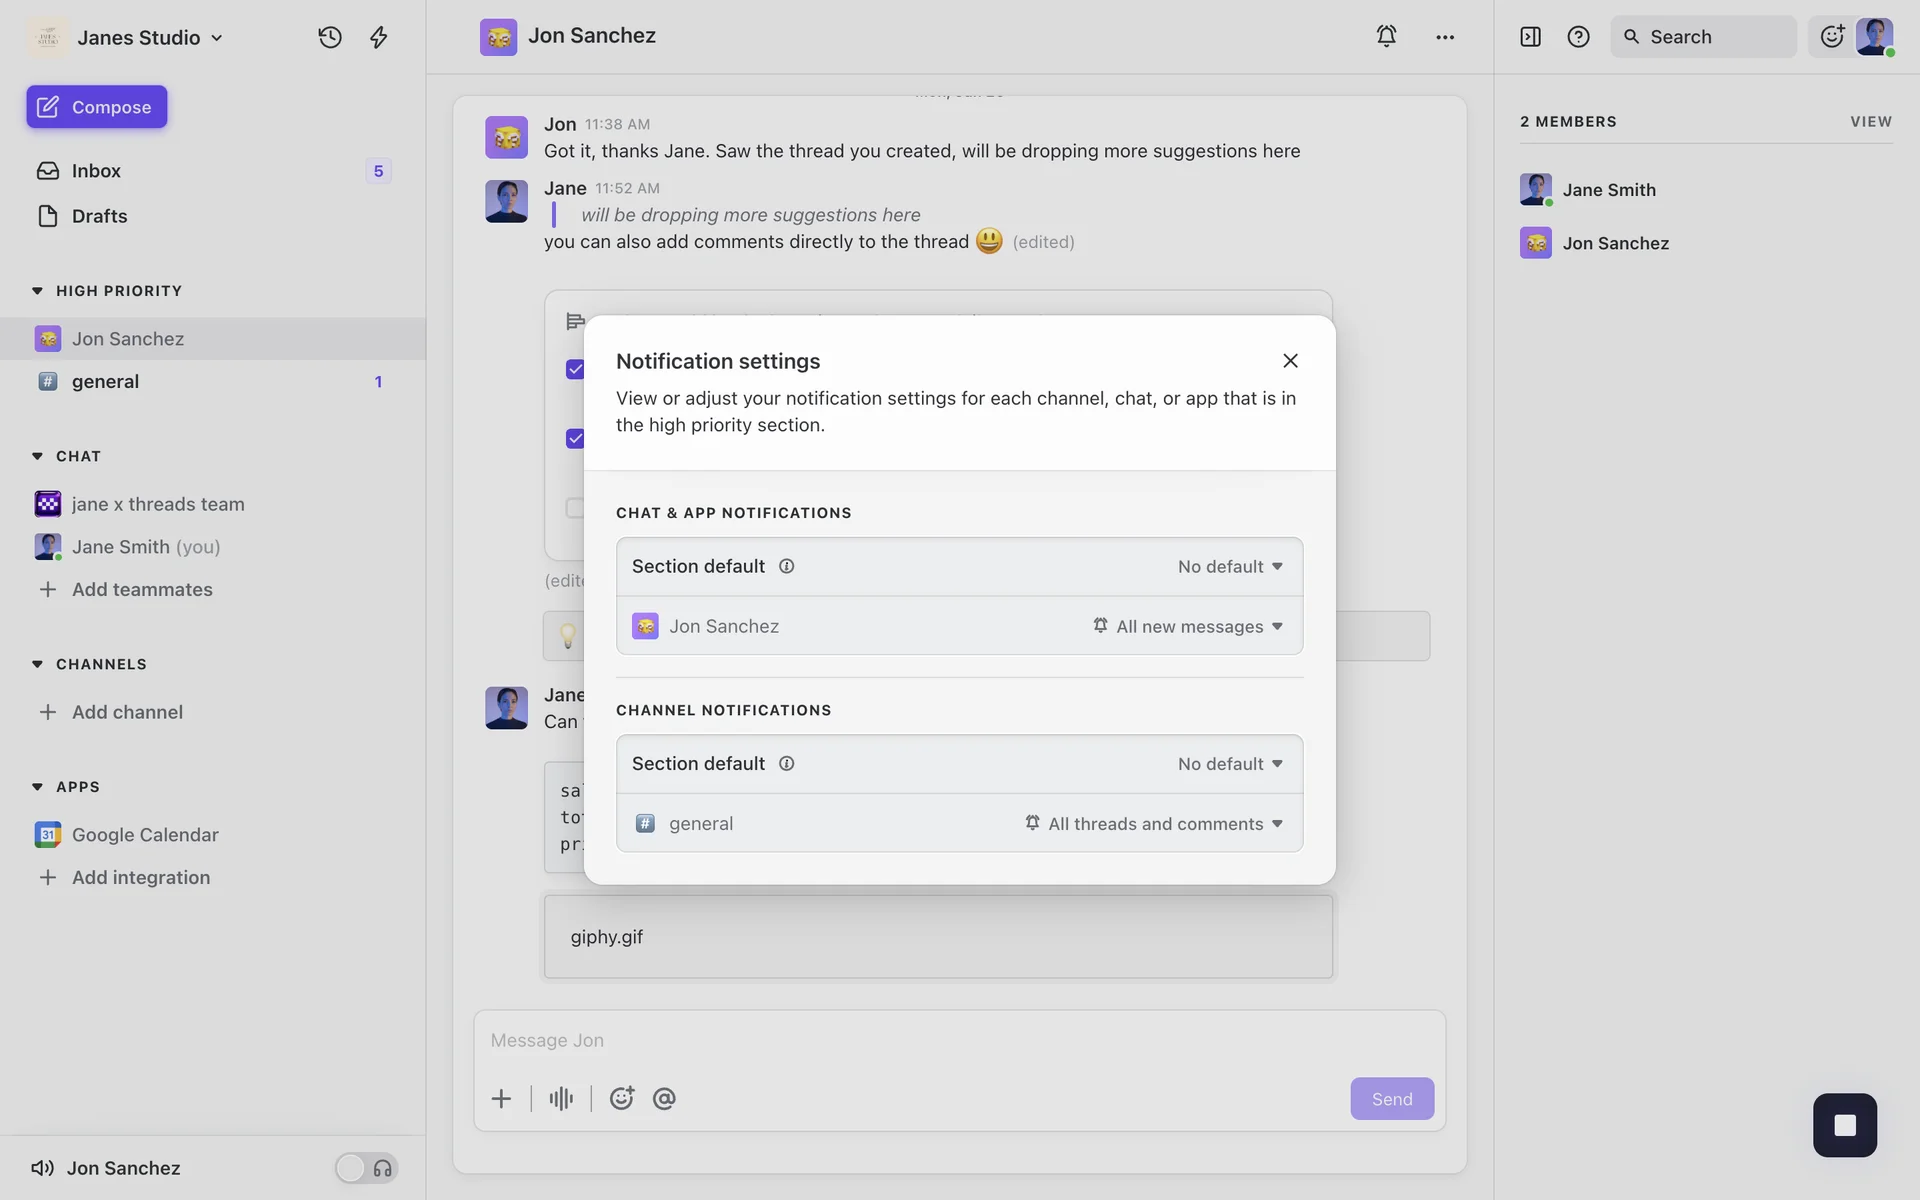Click the set status emoji icon

pos(1832,37)
